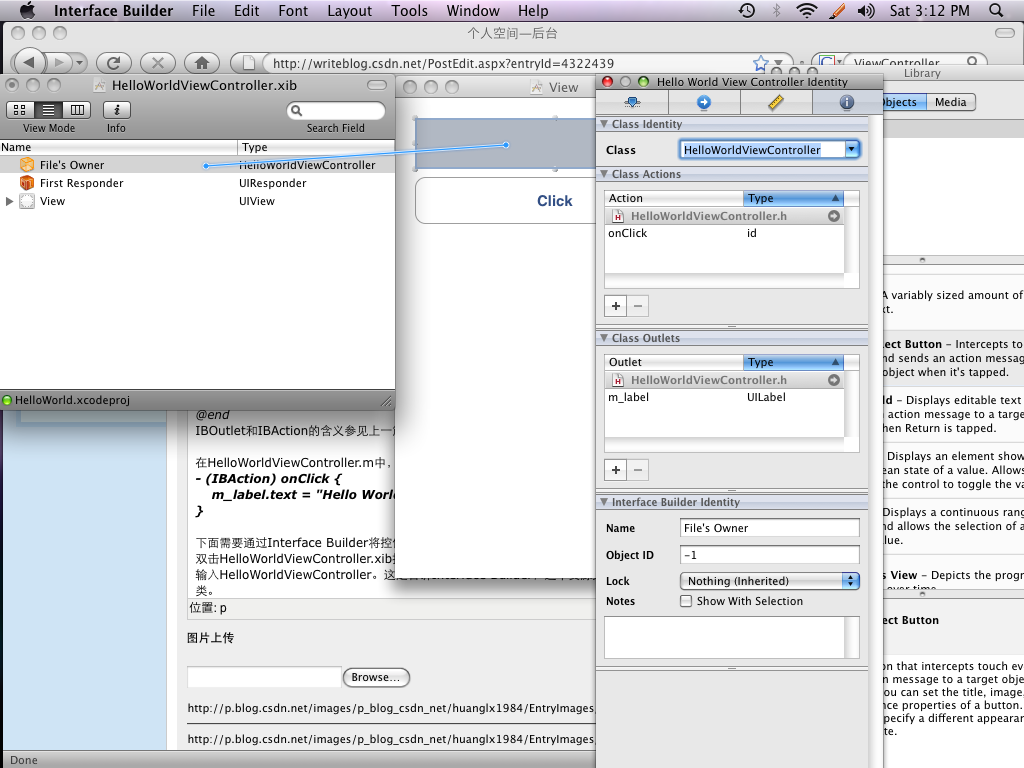The height and width of the screenshot is (768, 1024).
Task: Open the Font menu
Action: coord(293,10)
